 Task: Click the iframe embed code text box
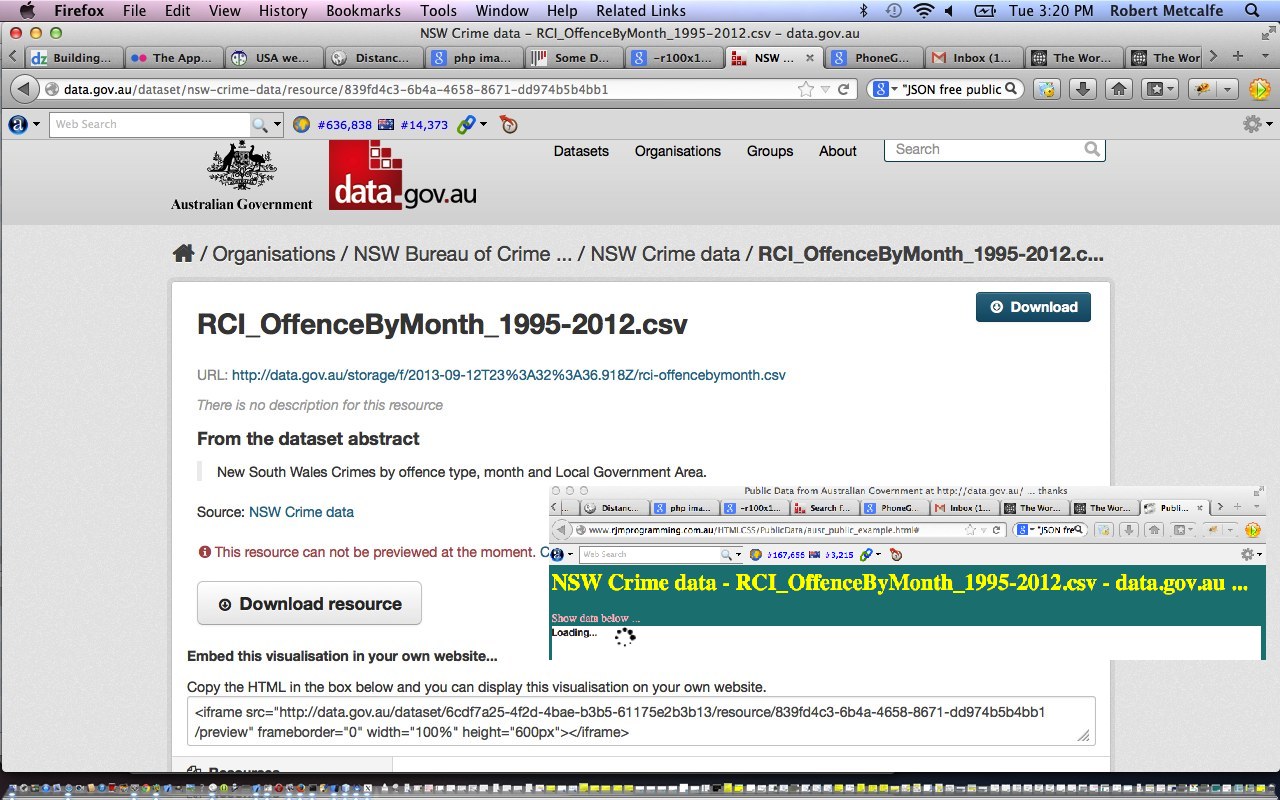[x=641, y=721]
